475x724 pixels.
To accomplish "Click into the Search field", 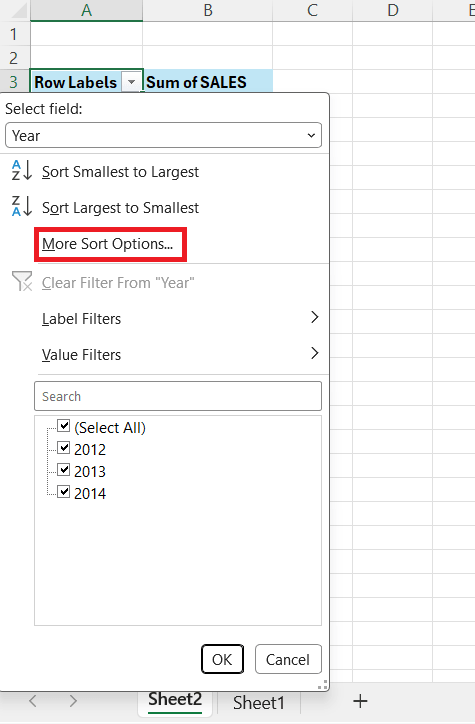I will pos(178,396).
